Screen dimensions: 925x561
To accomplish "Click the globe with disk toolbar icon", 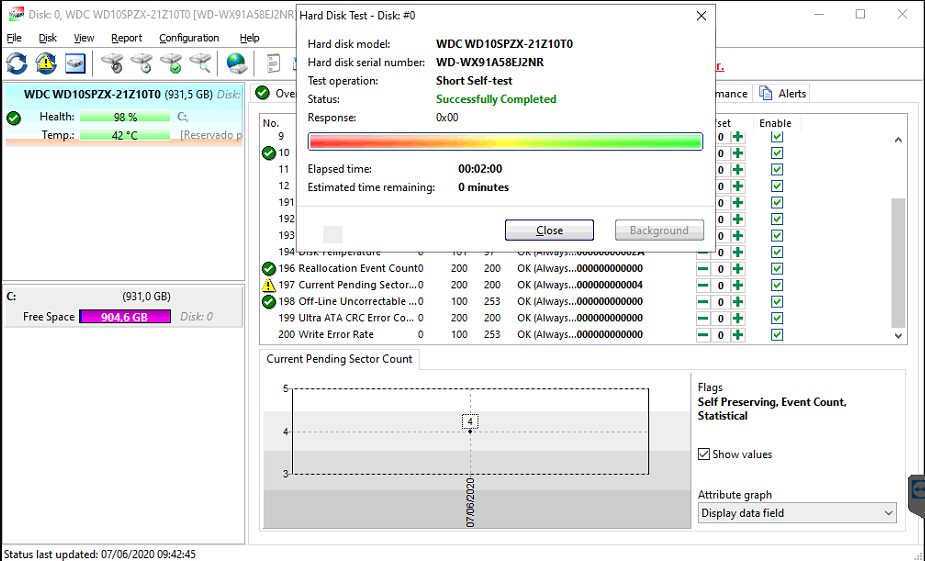I will [x=237, y=63].
